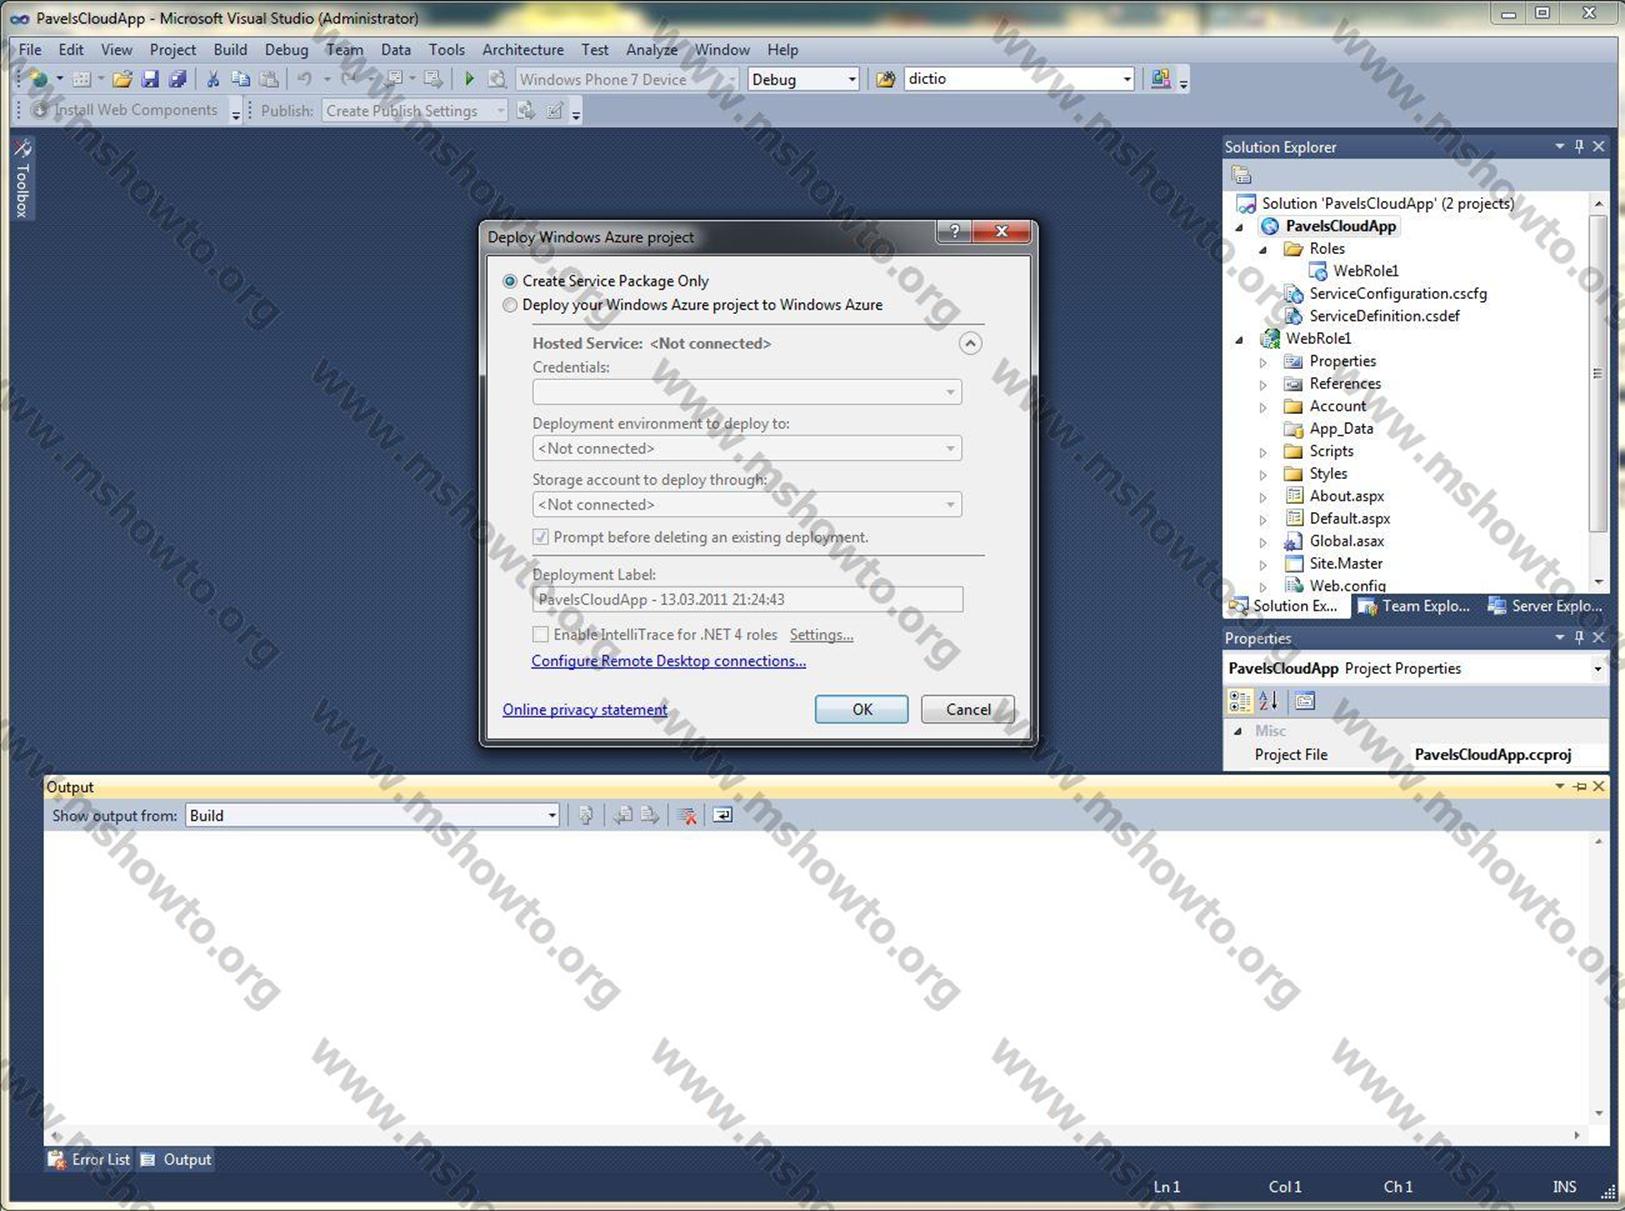Open the Toolbox side panel
This screenshot has width=1625, height=1211.
[22, 178]
